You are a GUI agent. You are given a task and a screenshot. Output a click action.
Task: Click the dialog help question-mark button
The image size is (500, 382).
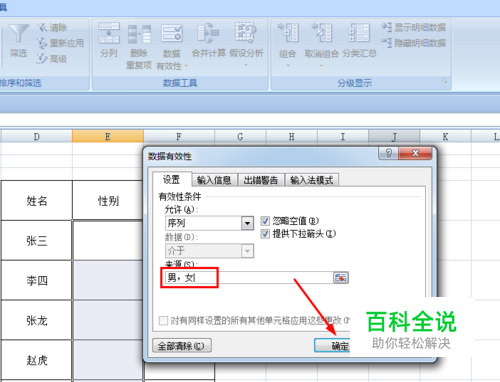click(389, 153)
